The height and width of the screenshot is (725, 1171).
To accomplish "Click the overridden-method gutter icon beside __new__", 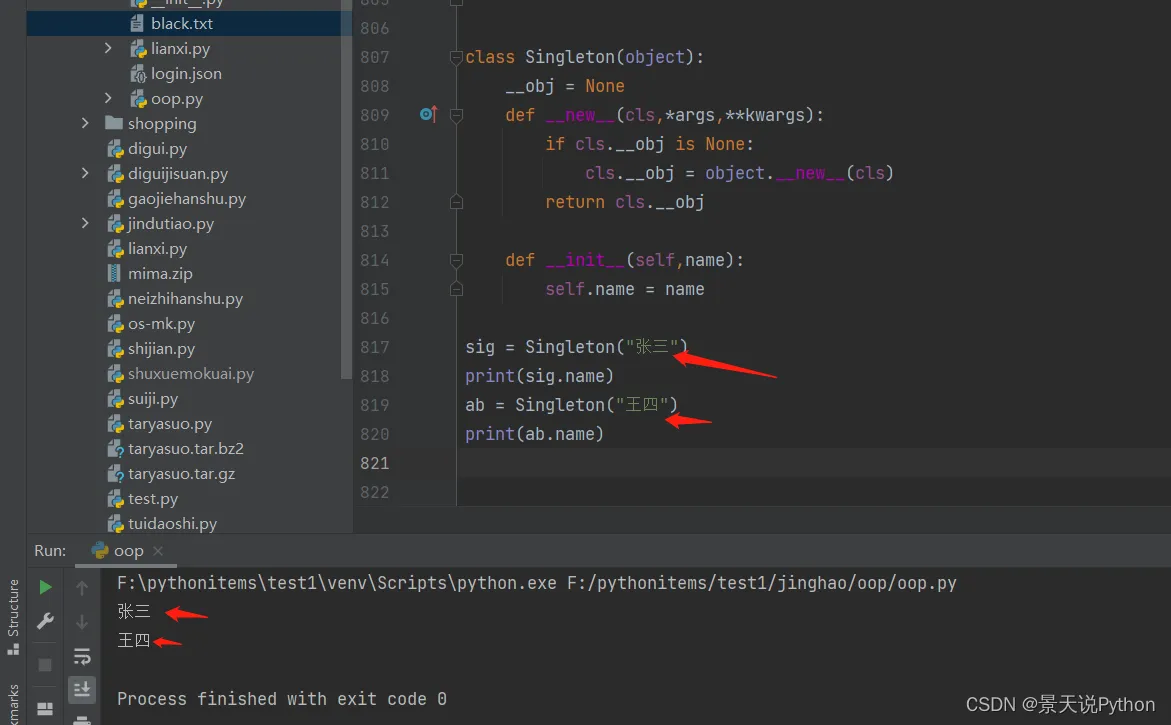I will (x=428, y=115).
